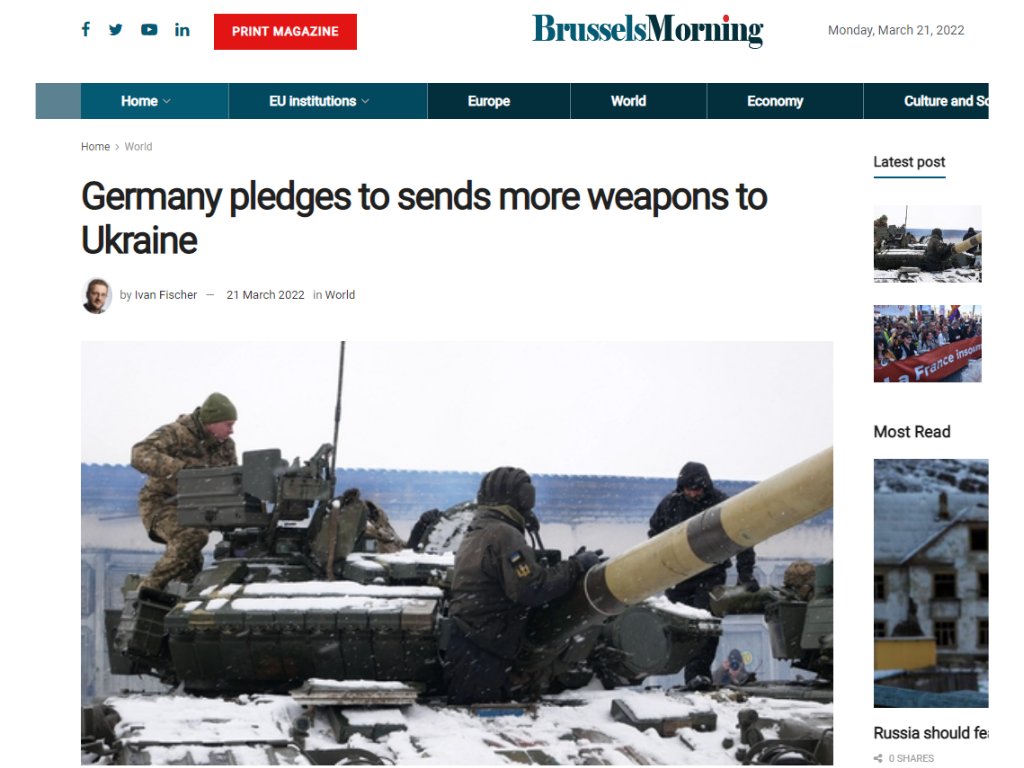Open the Europe menu item
The width and height of the screenshot is (1024, 768).
[488, 101]
